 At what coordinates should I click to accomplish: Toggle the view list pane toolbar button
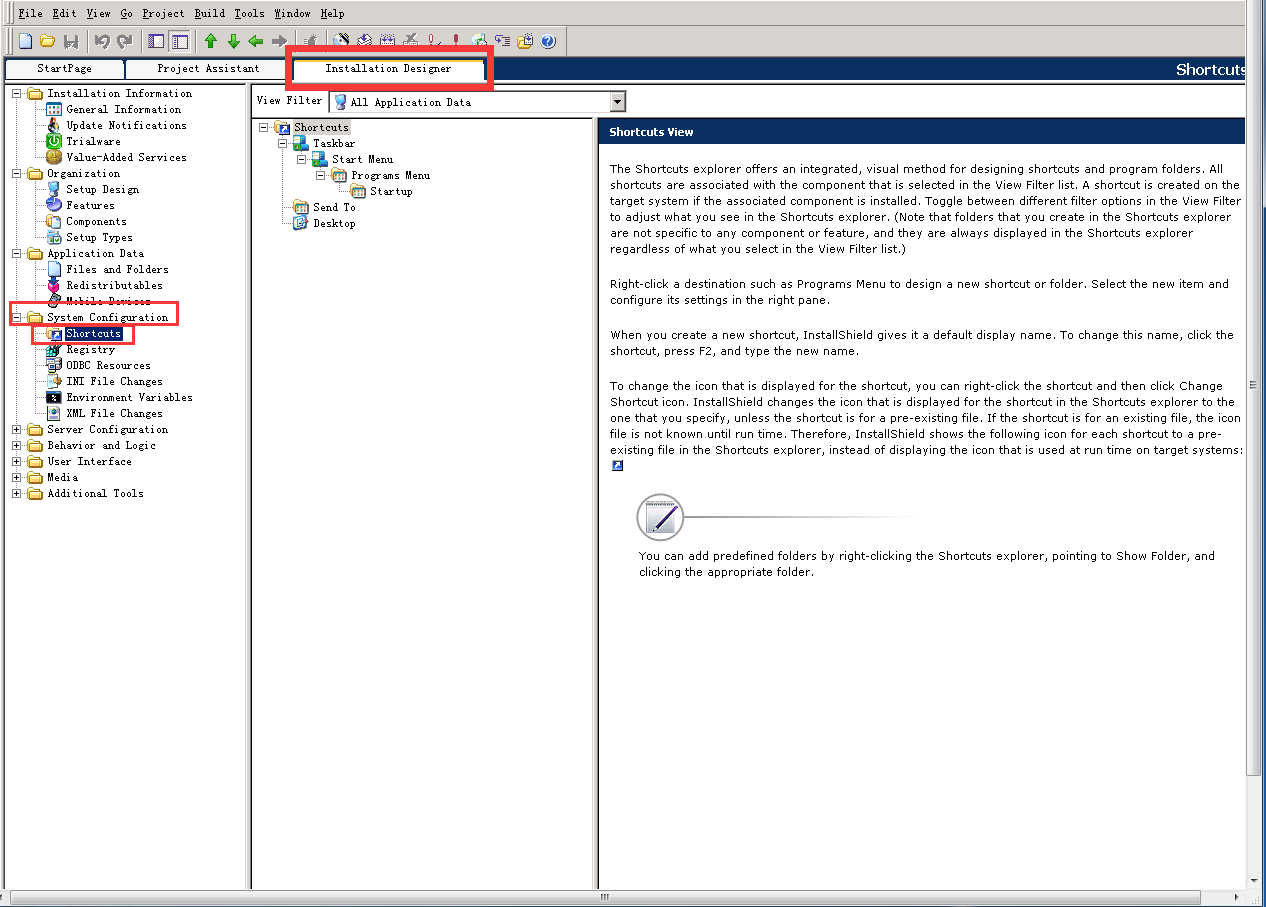click(x=180, y=41)
